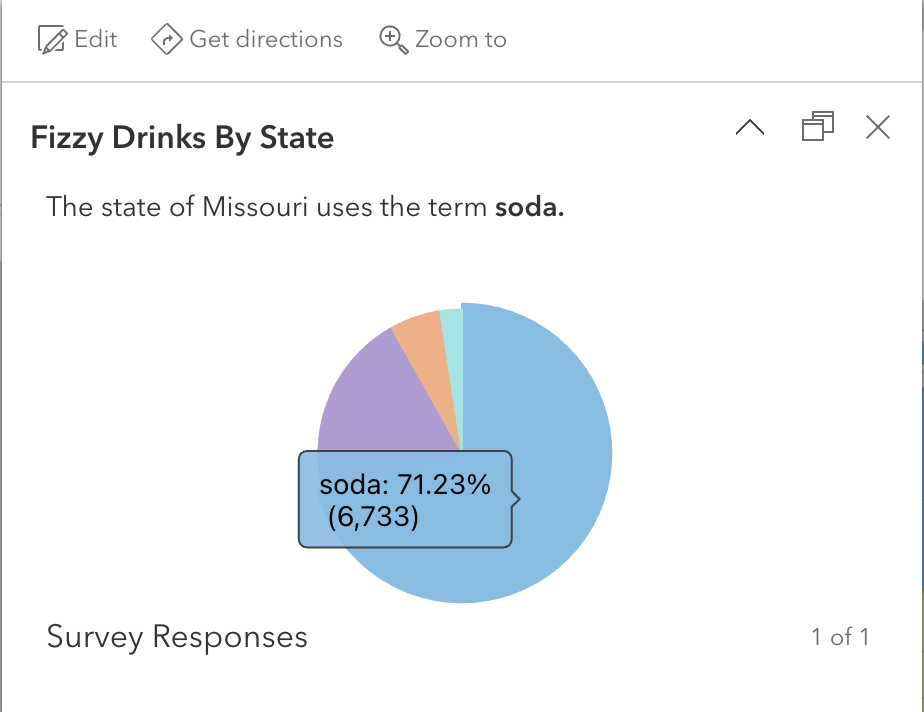The width and height of the screenshot is (924, 712).
Task: Click the soda: 71.23% tooltip text
Action: pyautogui.click(x=405, y=487)
